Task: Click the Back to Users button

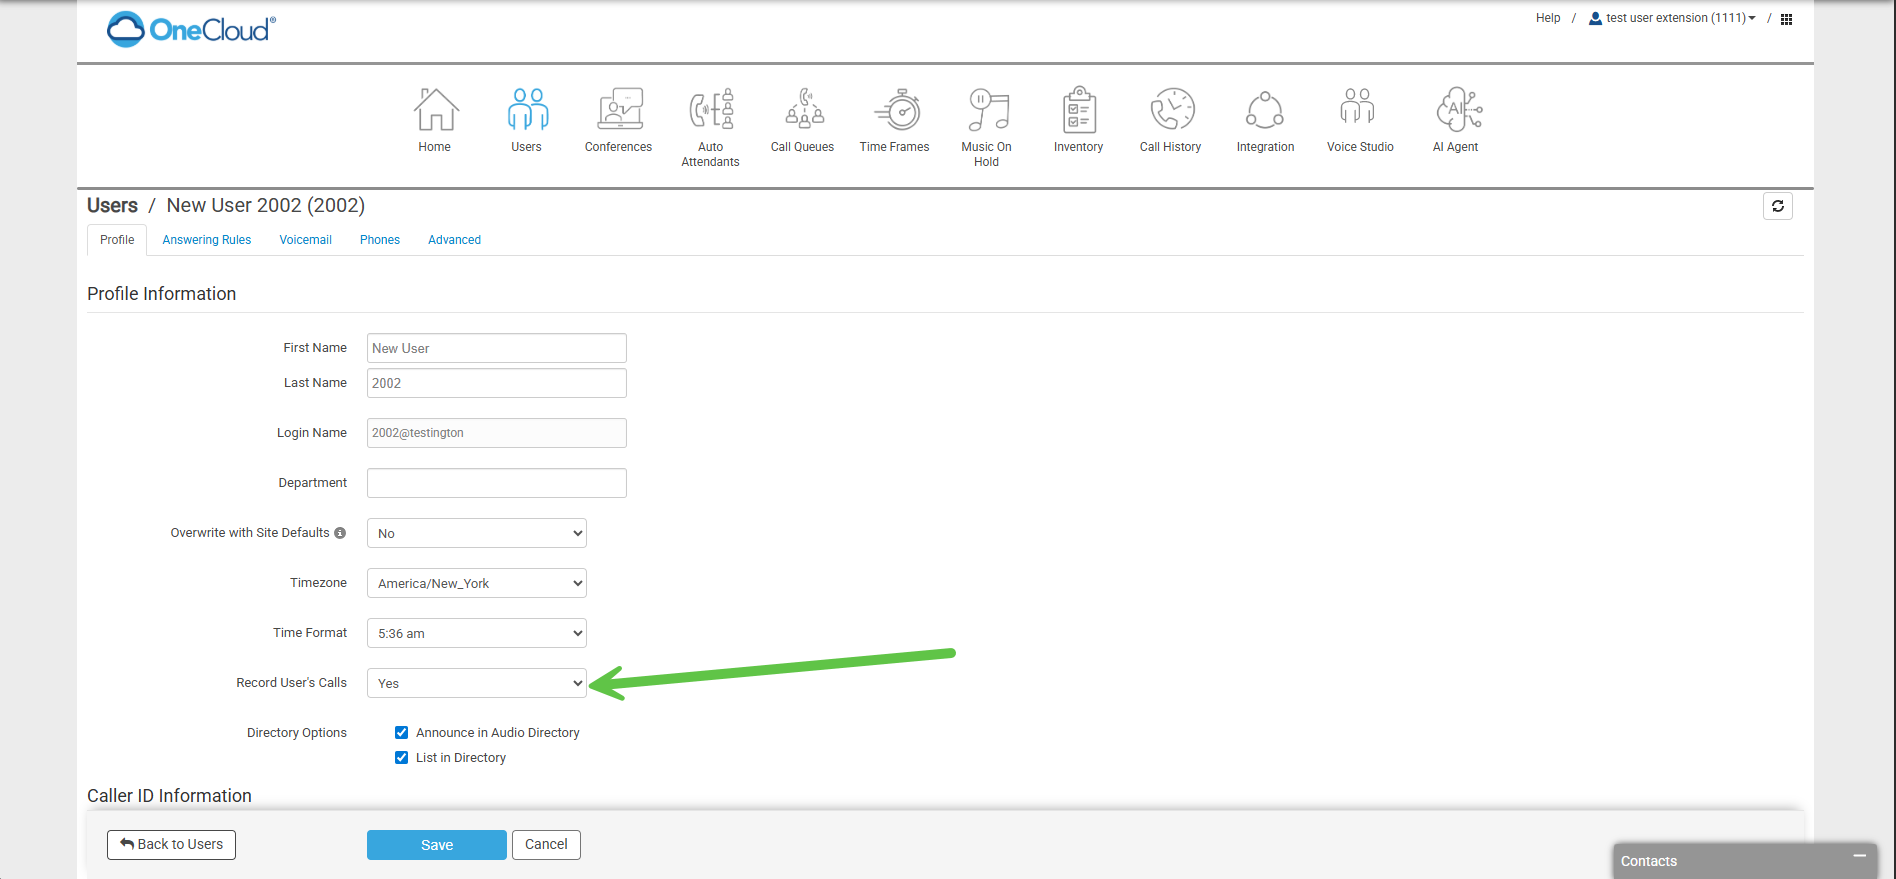Action: (x=171, y=845)
